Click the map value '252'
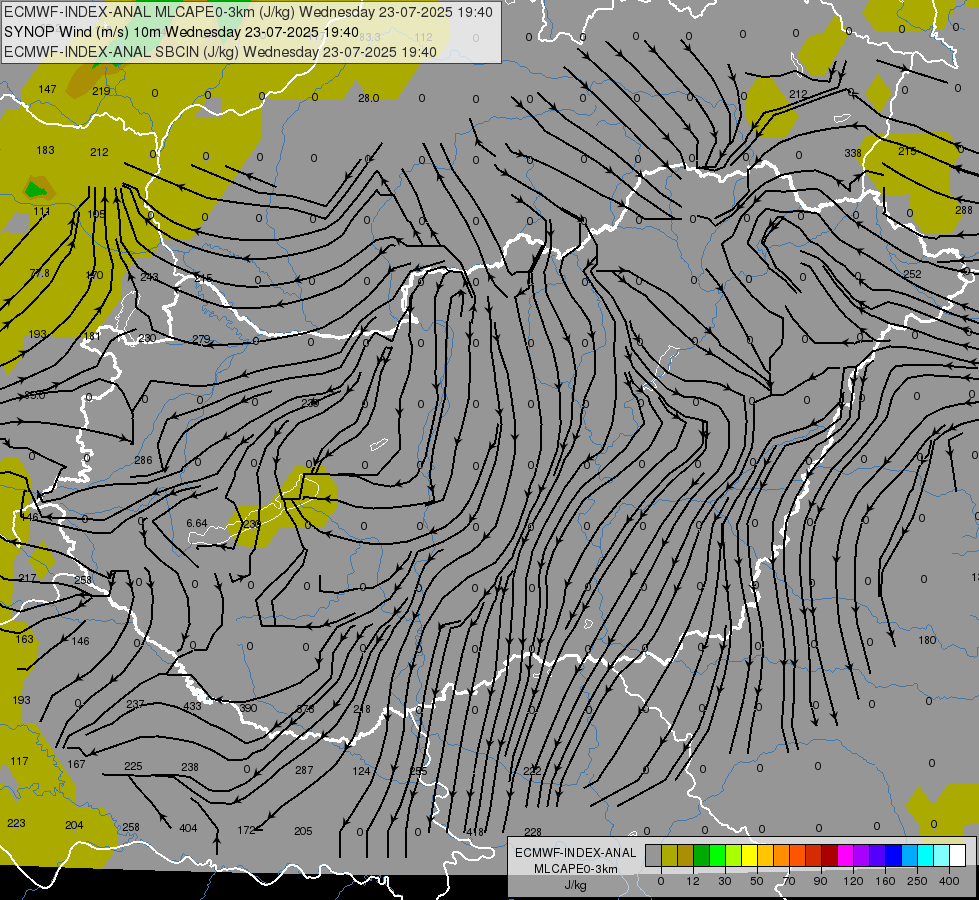The width and height of the screenshot is (979, 900). coord(912,274)
